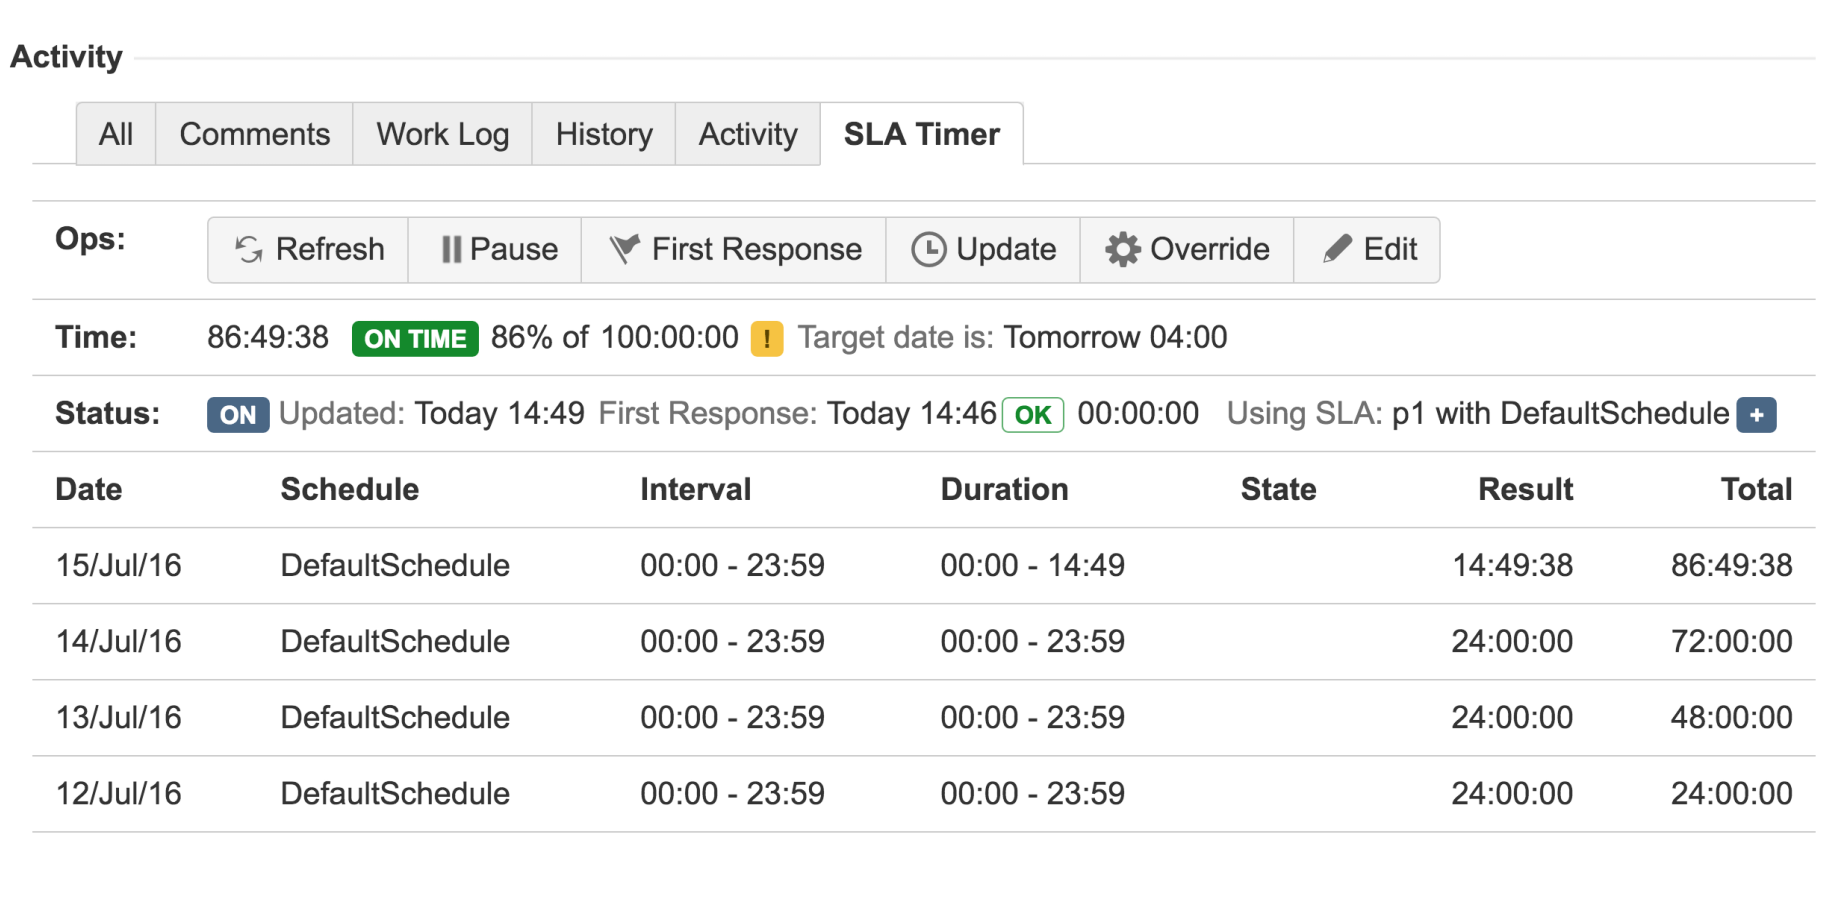The height and width of the screenshot is (900, 1840).
Task: Click the Duration column header
Action: pyautogui.click(x=1004, y=489)
